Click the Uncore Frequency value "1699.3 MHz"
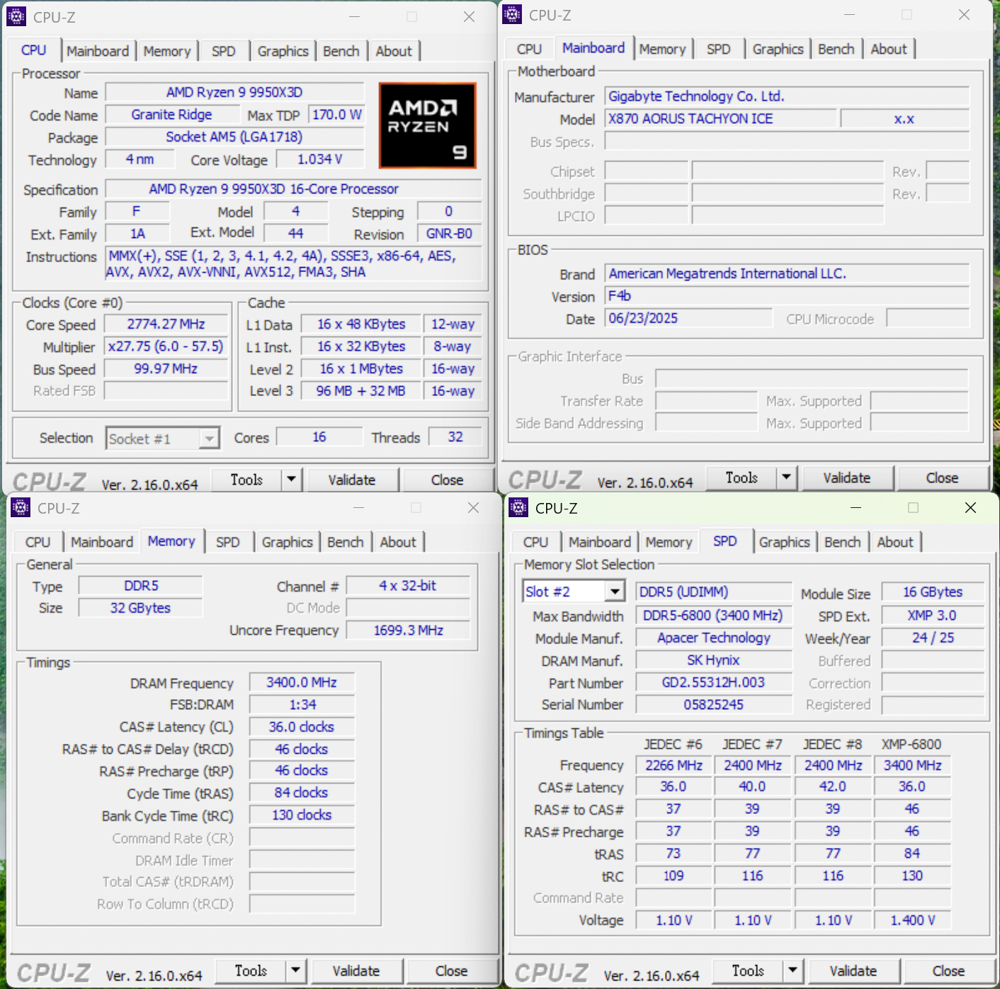This screenshot has height=989, width=1000. [408, 630]
